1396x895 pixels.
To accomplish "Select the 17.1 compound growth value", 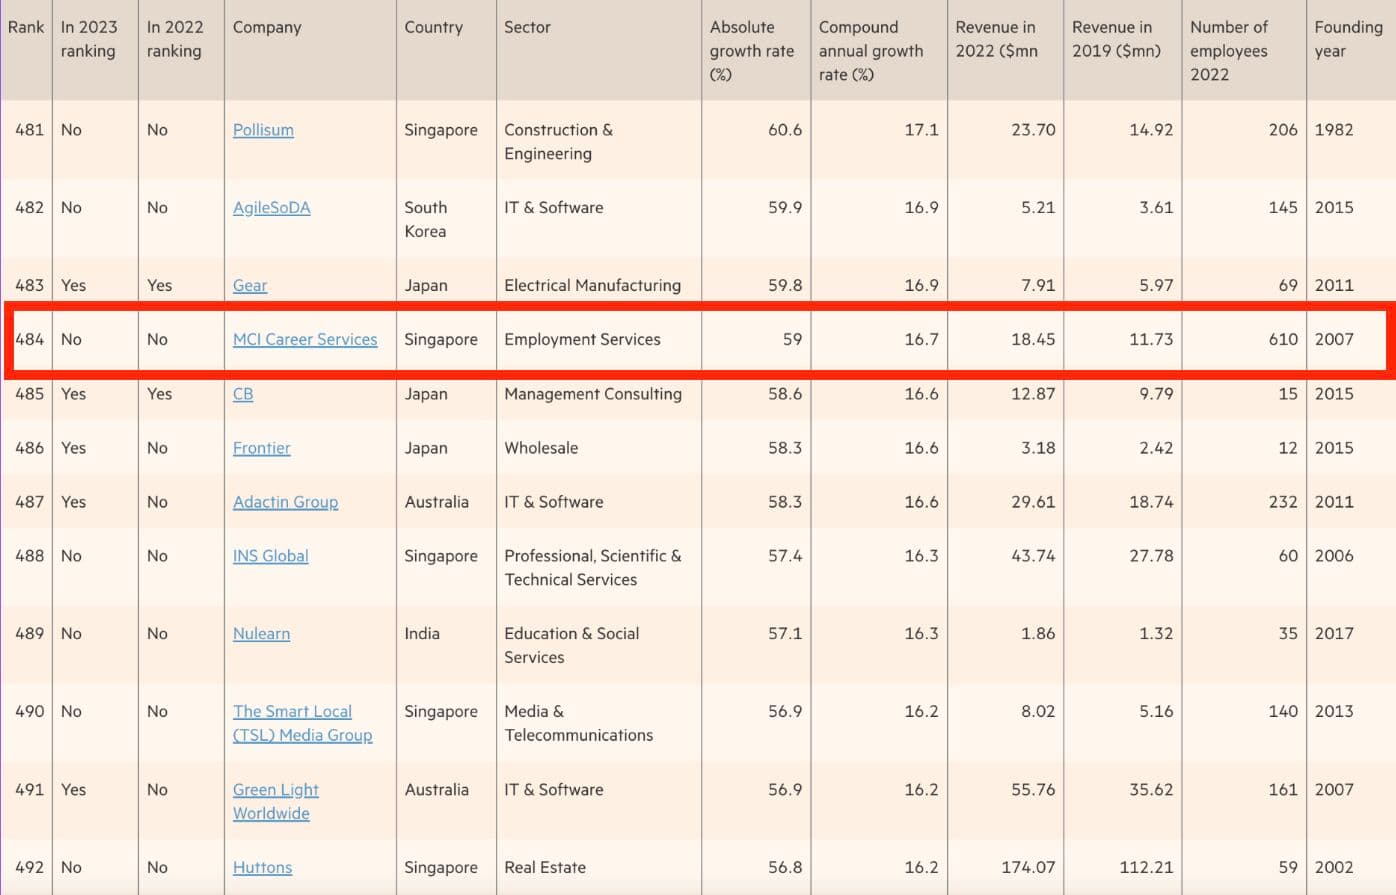I will pos(921,130).
